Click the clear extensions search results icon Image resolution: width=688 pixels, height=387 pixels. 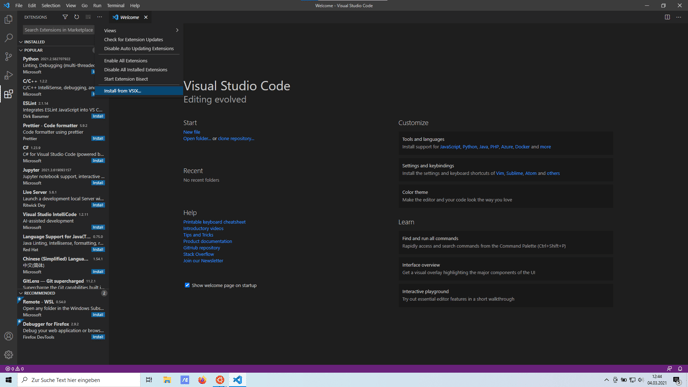[x=88, y=17]
